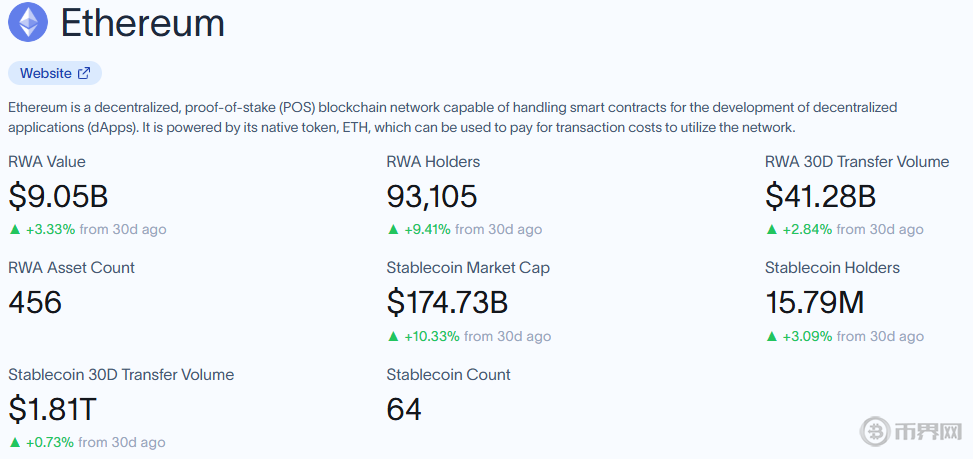Click the green up-triangle next to +3.33%

(x=15, y=230)
